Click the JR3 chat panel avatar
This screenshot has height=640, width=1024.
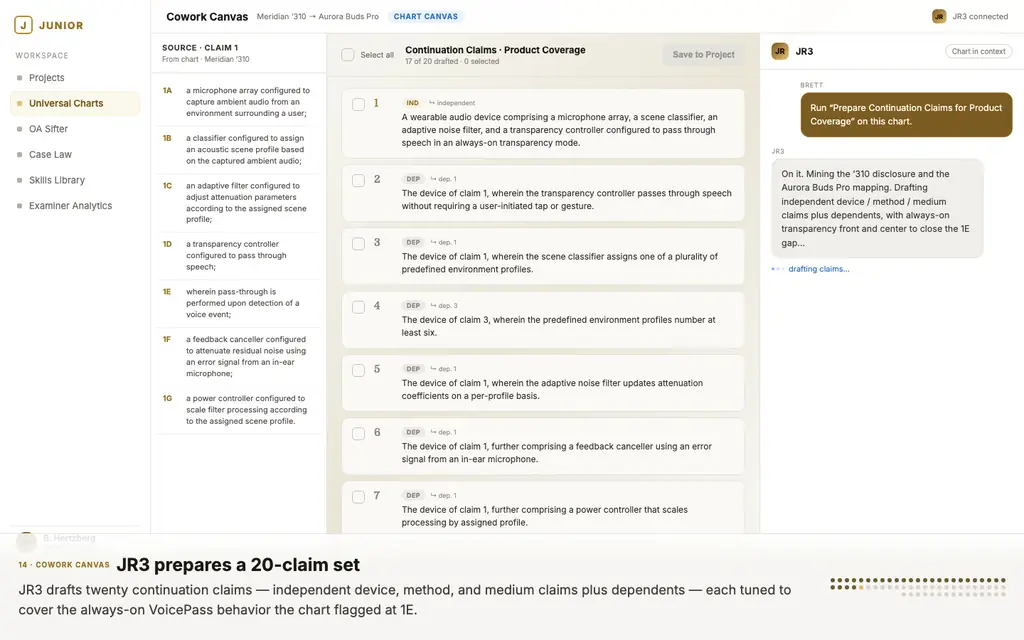(780, 51)
